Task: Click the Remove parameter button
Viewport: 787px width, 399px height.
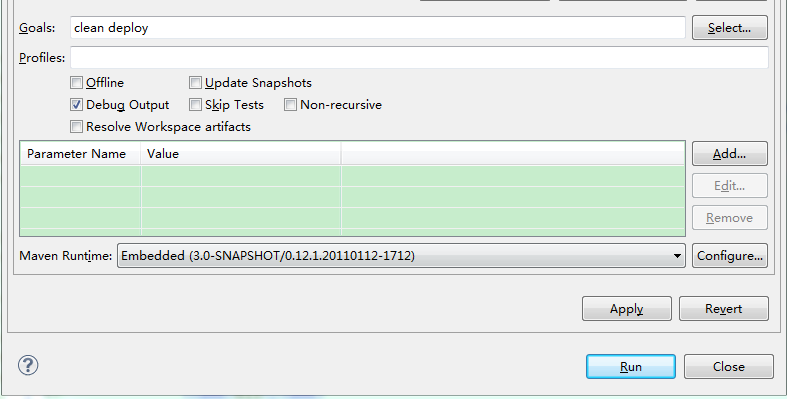Action: [730, 218]
